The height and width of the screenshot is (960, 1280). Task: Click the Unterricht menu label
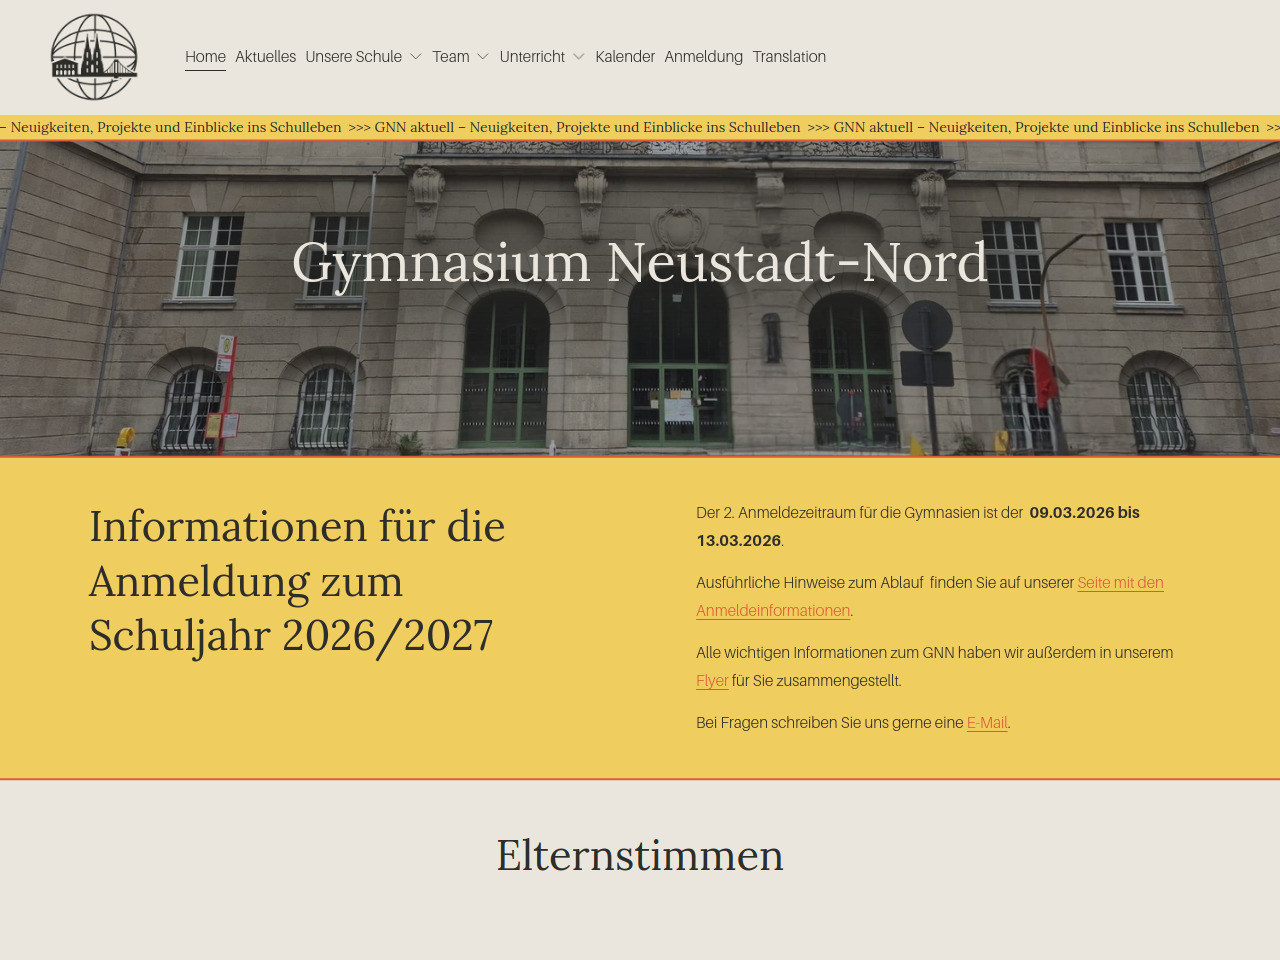tap(532, 57)
